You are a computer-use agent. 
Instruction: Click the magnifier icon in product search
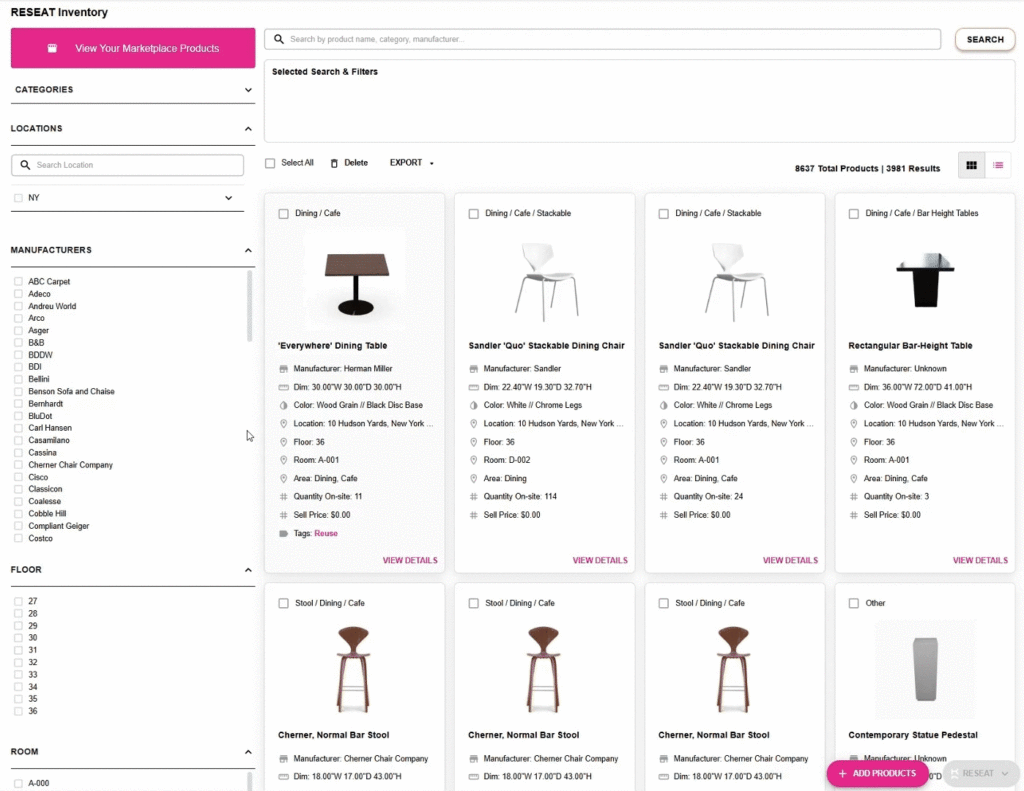(277, 39)
